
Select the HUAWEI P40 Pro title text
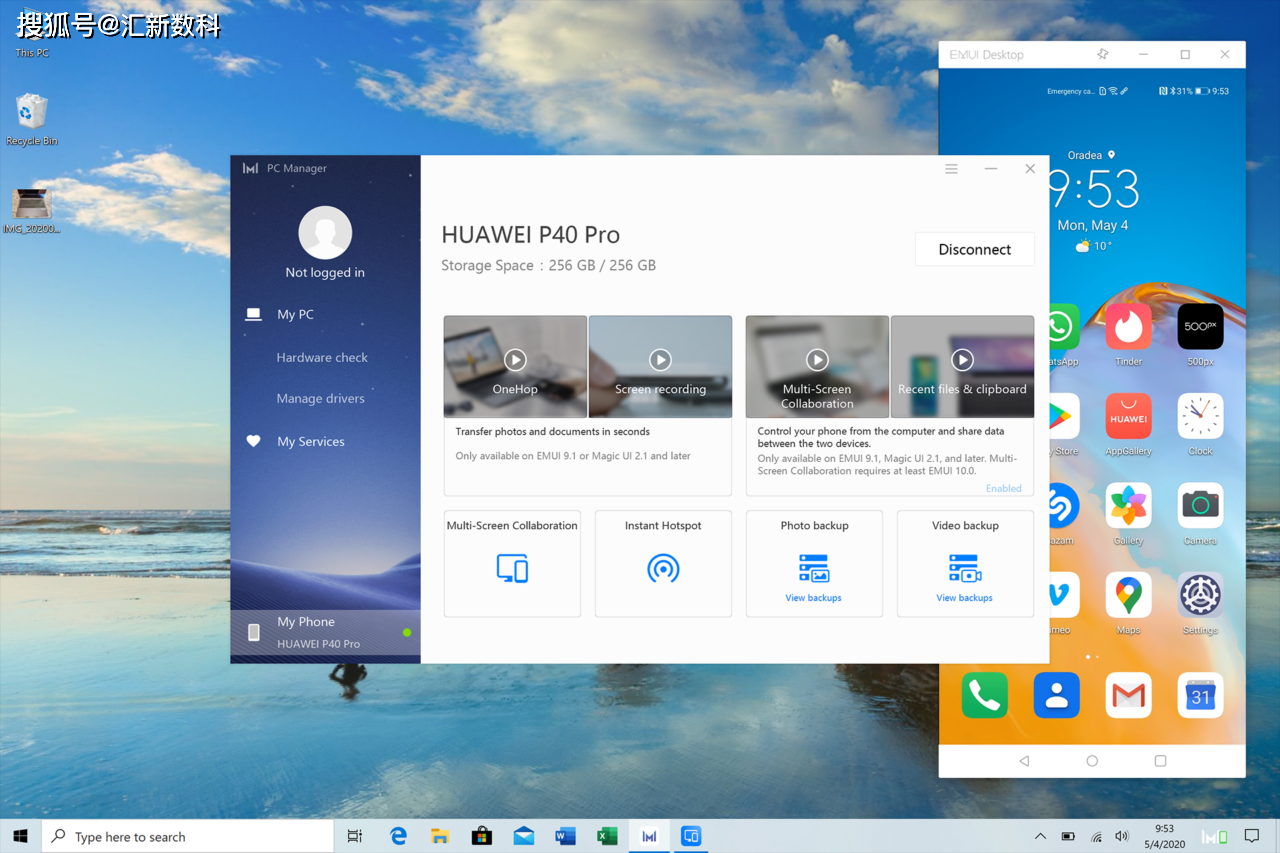531,235
